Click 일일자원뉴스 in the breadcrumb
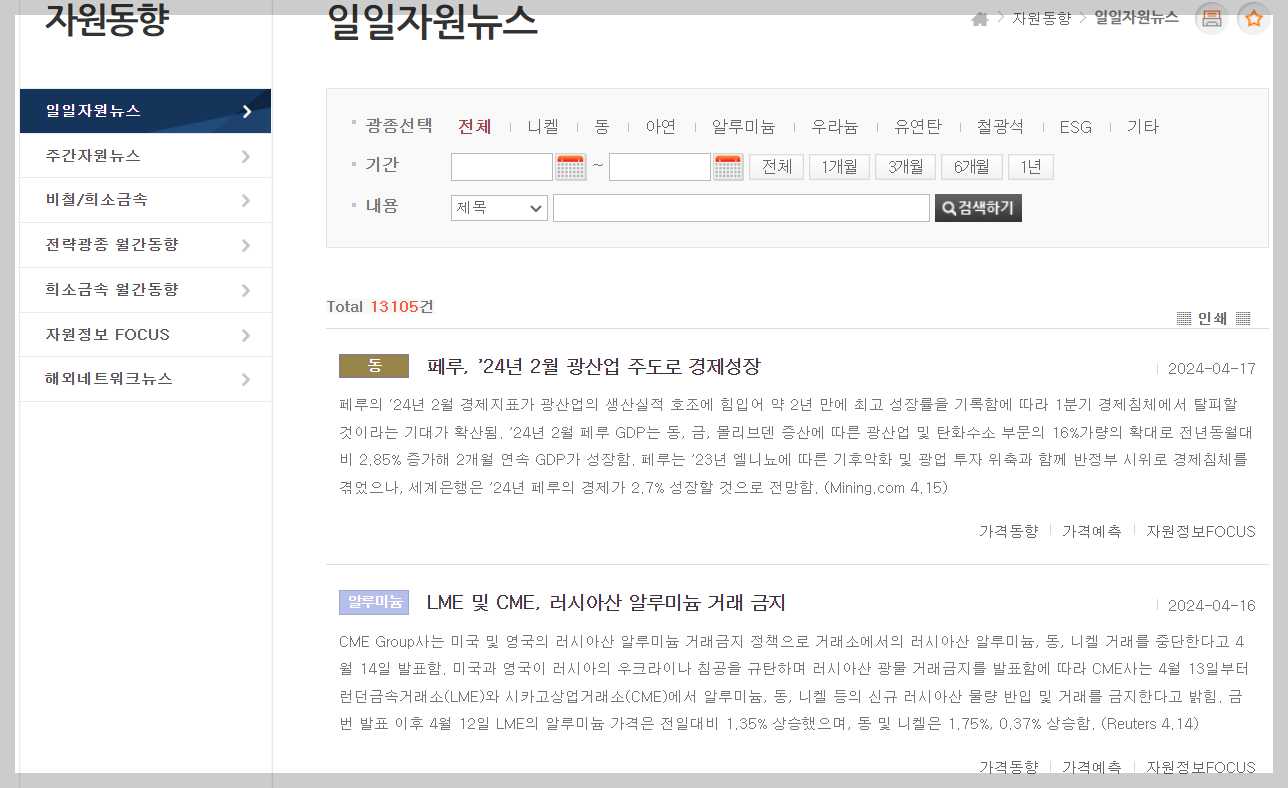Viewport: 1288px width, 788px height. point(1136,18)
